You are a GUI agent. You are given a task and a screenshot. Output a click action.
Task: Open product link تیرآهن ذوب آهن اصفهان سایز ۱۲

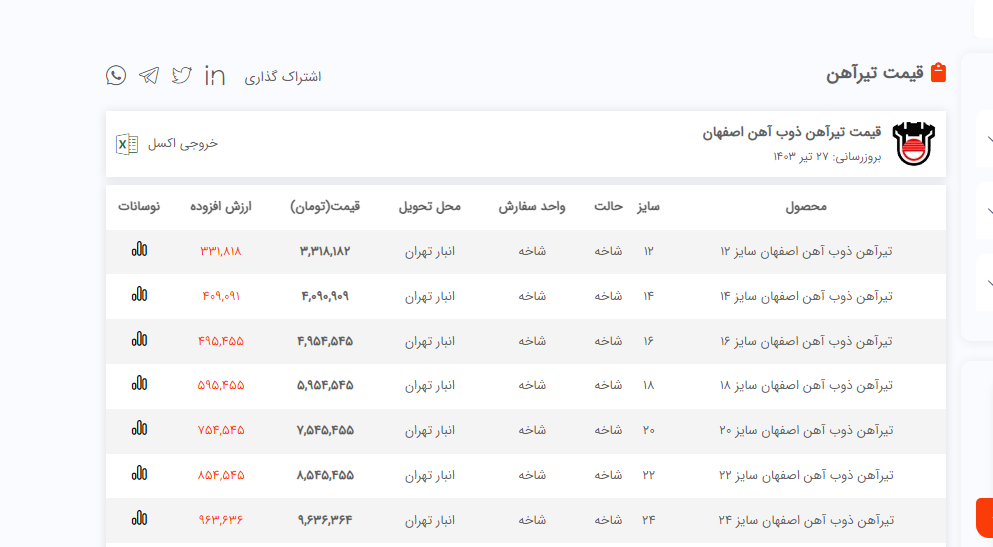click(x=805, y=251)
